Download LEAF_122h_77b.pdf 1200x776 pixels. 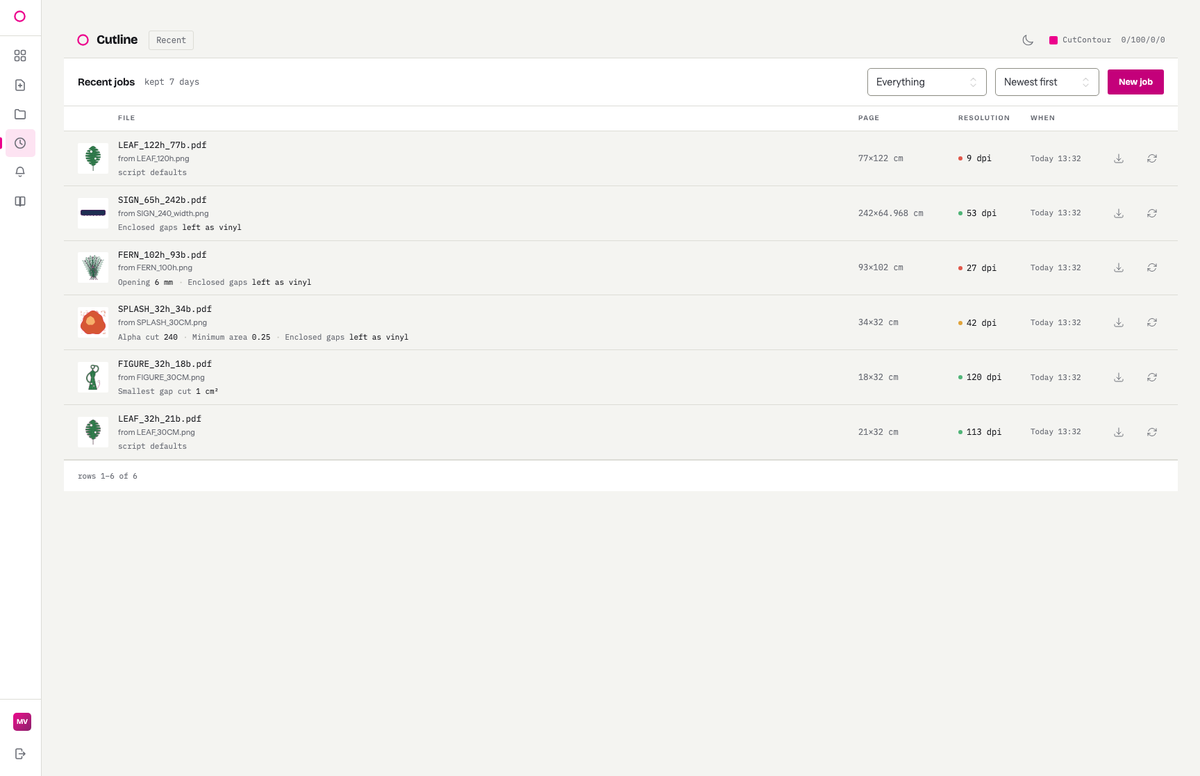tap(1119, 158)
